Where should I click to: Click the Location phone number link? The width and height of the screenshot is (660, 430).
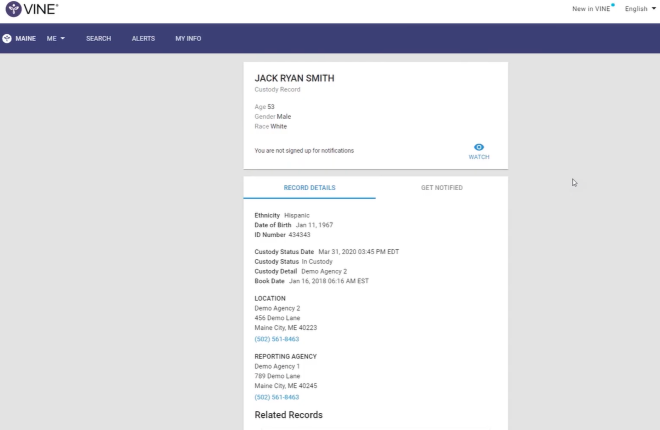click(x=277, y=339)
